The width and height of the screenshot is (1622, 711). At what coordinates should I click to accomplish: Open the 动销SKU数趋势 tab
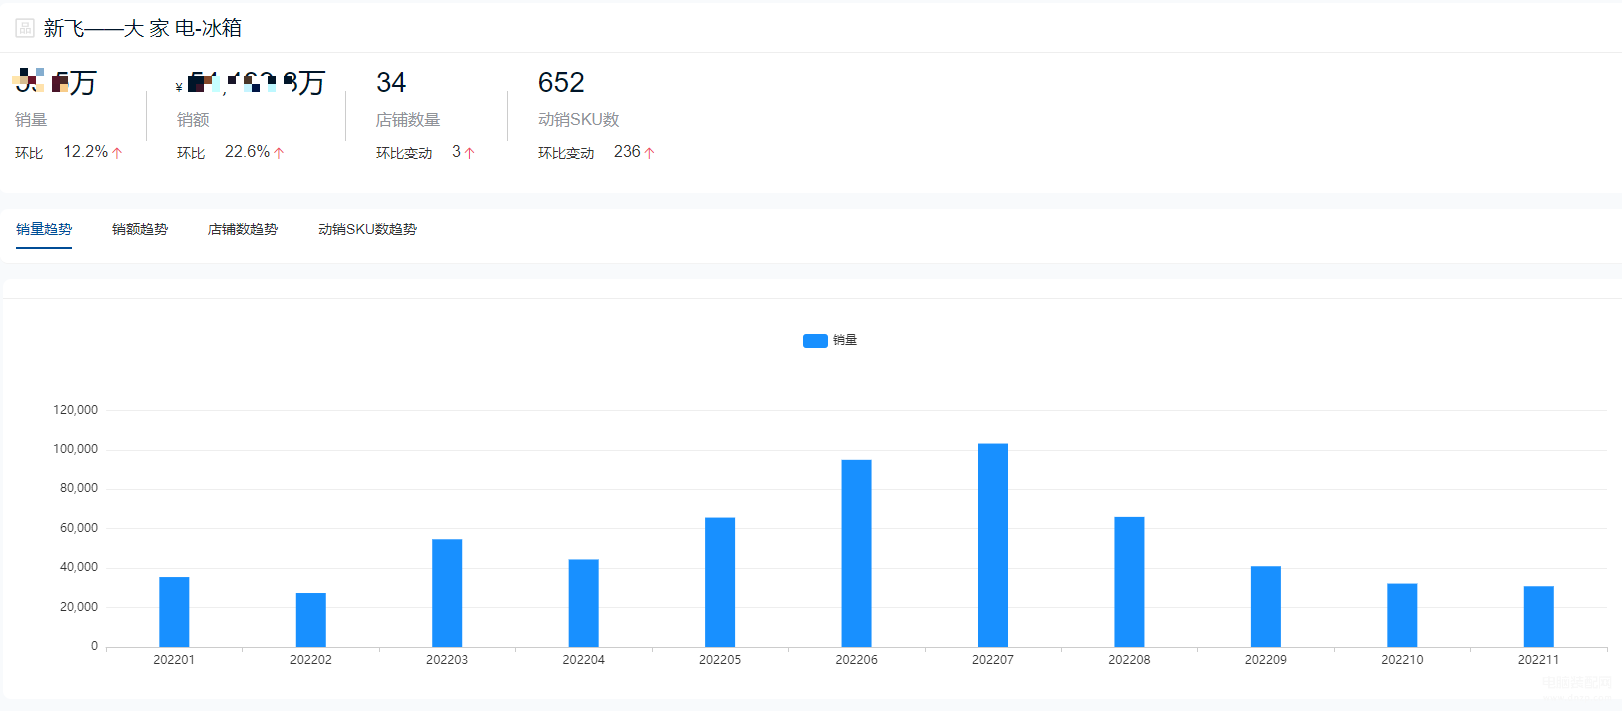[367, 229]
